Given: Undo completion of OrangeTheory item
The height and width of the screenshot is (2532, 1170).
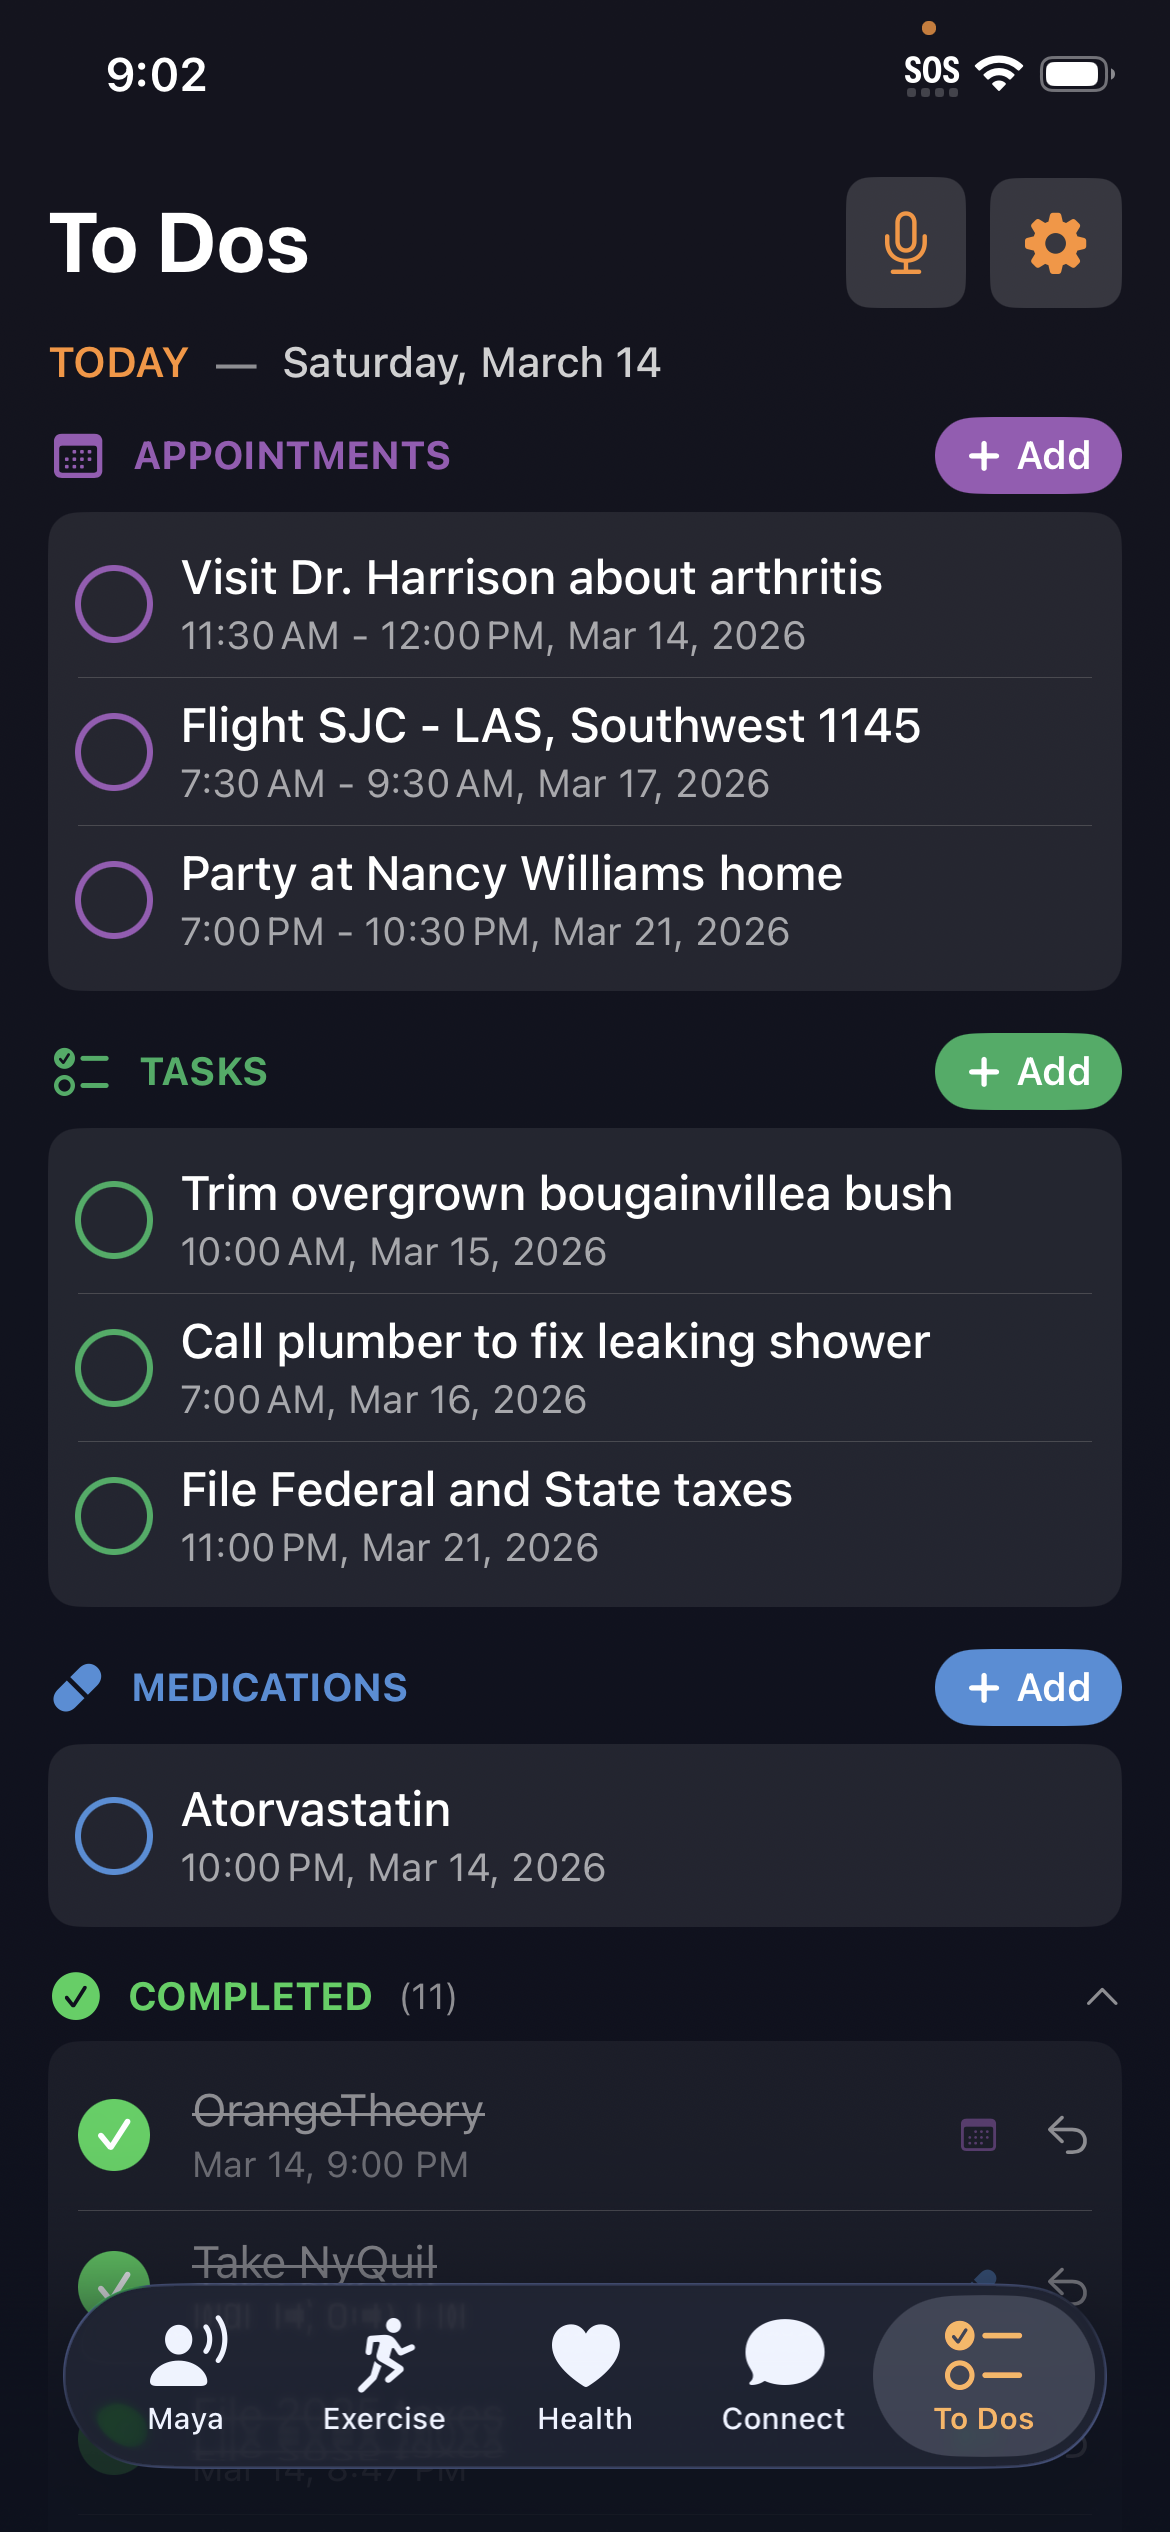Looking at the screenshot, I should [x=1067, y=2135].
